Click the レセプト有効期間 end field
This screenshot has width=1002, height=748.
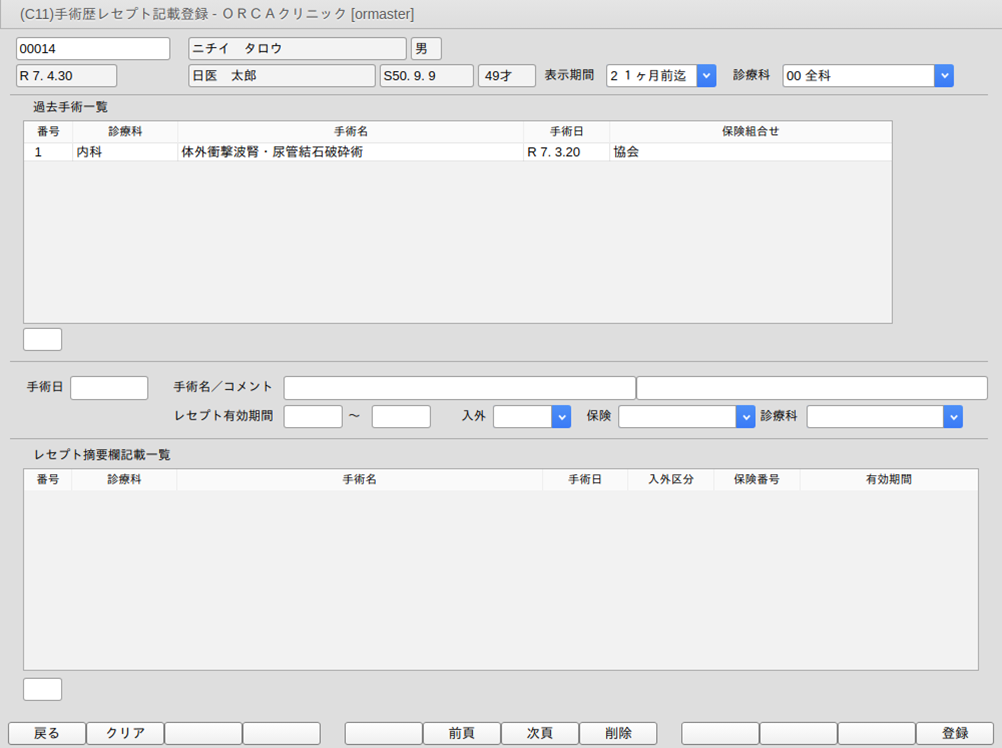coord(401,416)
